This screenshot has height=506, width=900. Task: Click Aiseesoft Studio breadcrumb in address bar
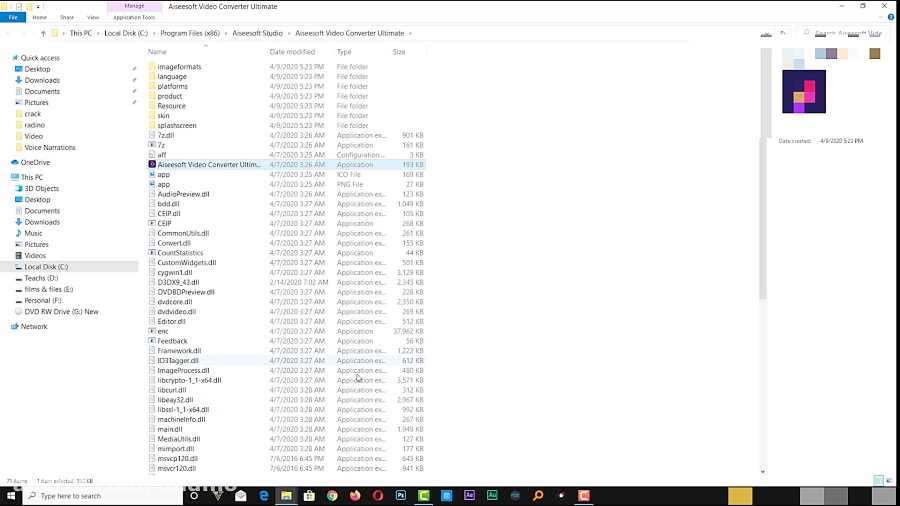point(257,33)
